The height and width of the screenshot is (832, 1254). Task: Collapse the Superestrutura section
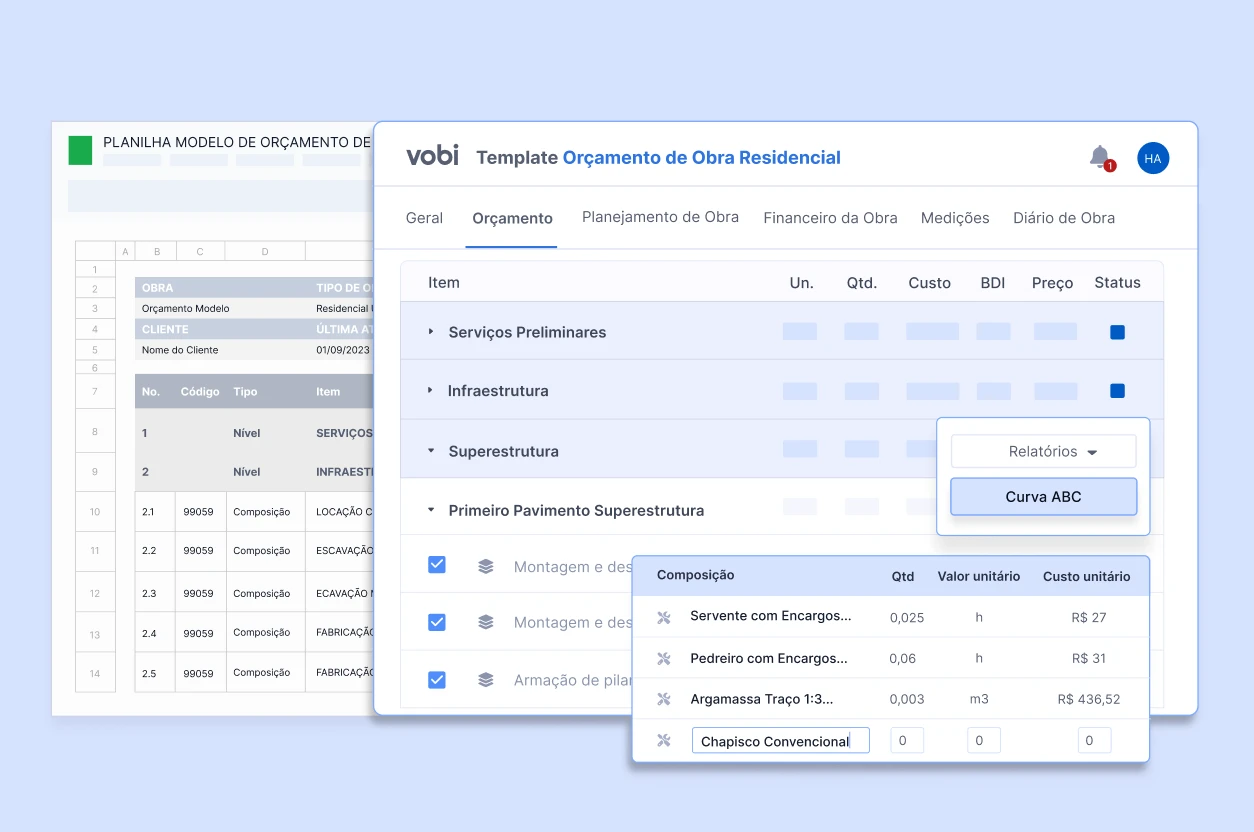[431, 451]
